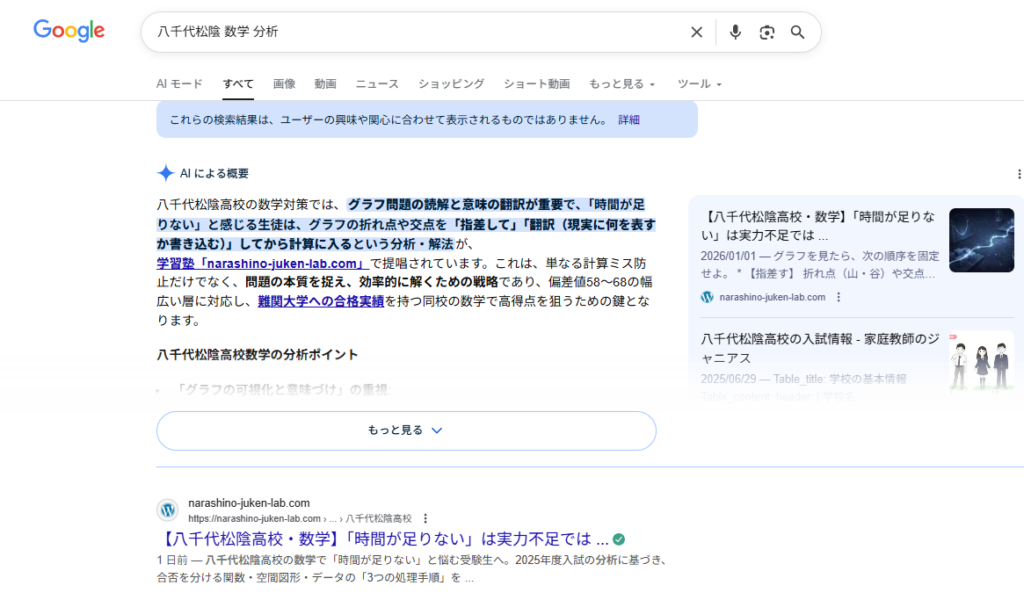The width and height of the screenshot is (1024, 593).
Task: Switch to the 画像 tab
Action: (x=284, y=84)
